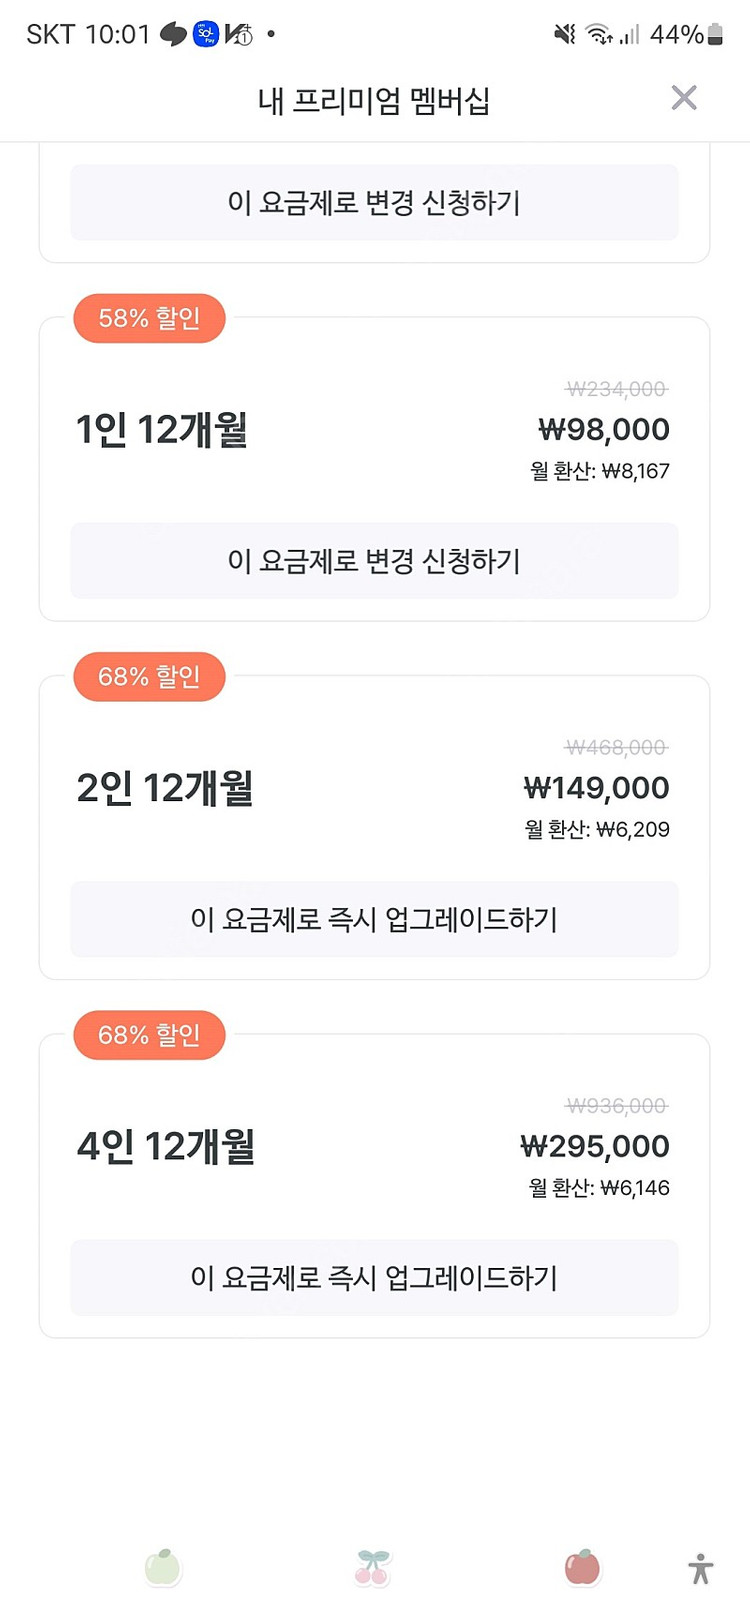
Task: Tap the battery status icon
Action: pyautogui.click(x=715, y=34)
